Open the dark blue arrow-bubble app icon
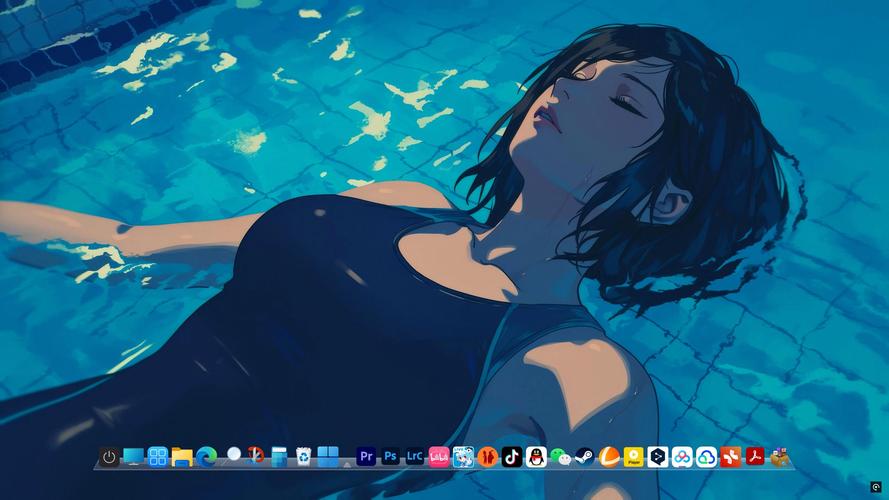Screen dimensions: 889x500 (x=658, y=456)
